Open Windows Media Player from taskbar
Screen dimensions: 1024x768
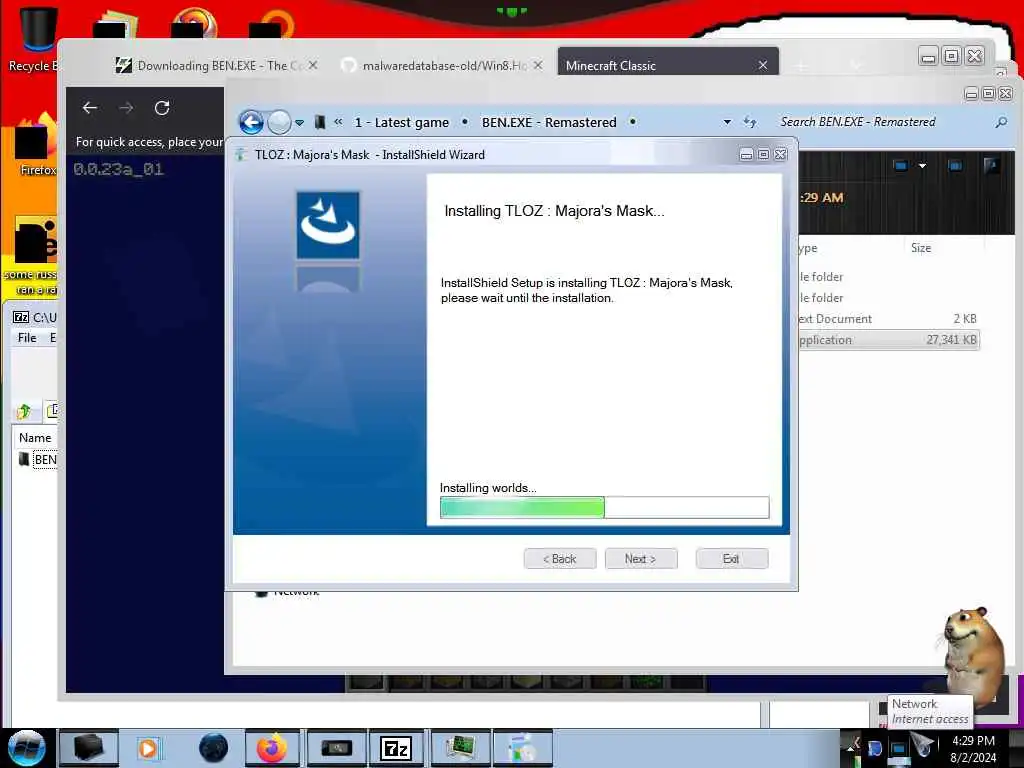pyautogui.click(x=149, y=748)
